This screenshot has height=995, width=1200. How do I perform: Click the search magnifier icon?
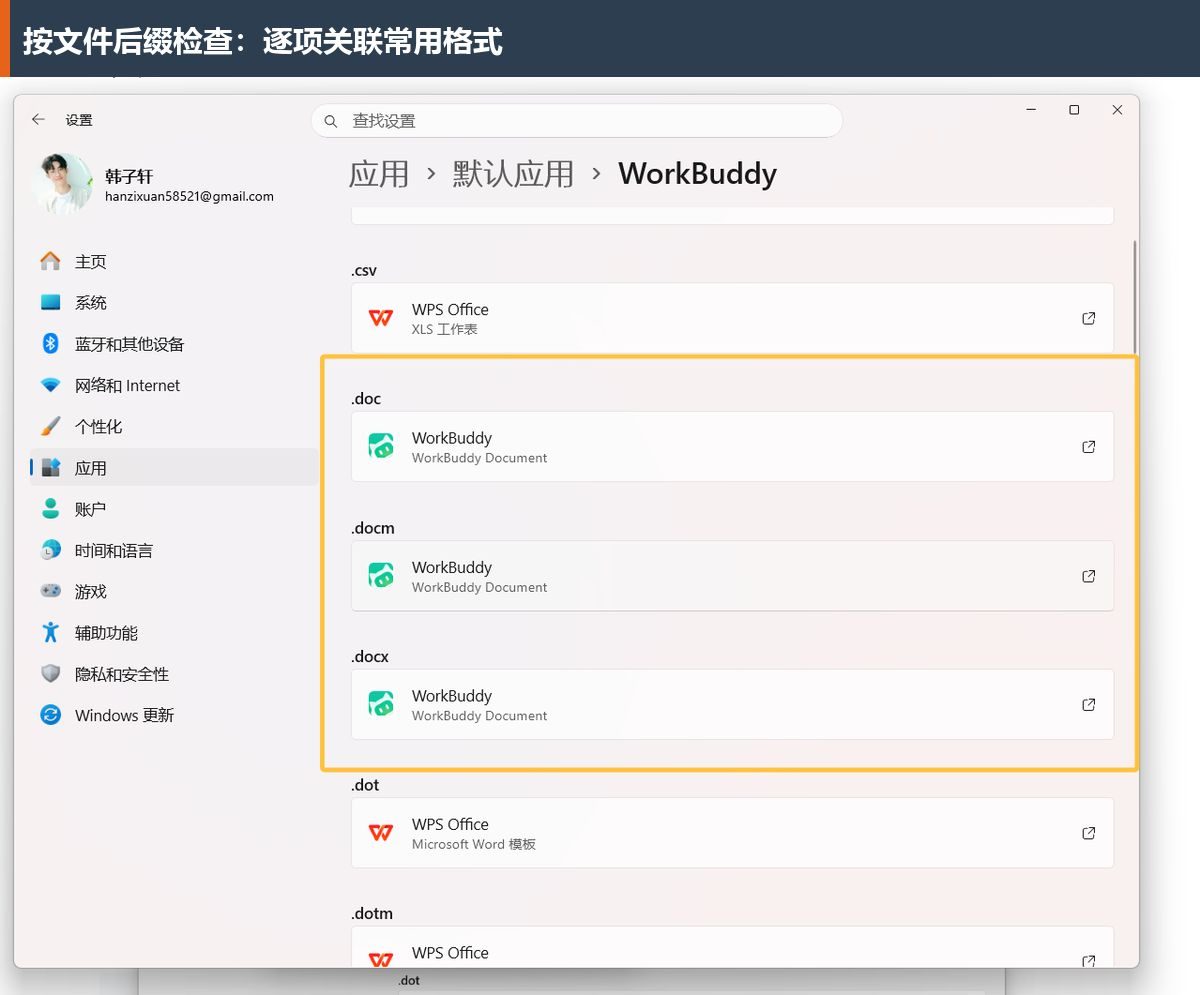(x=331, y=121)
